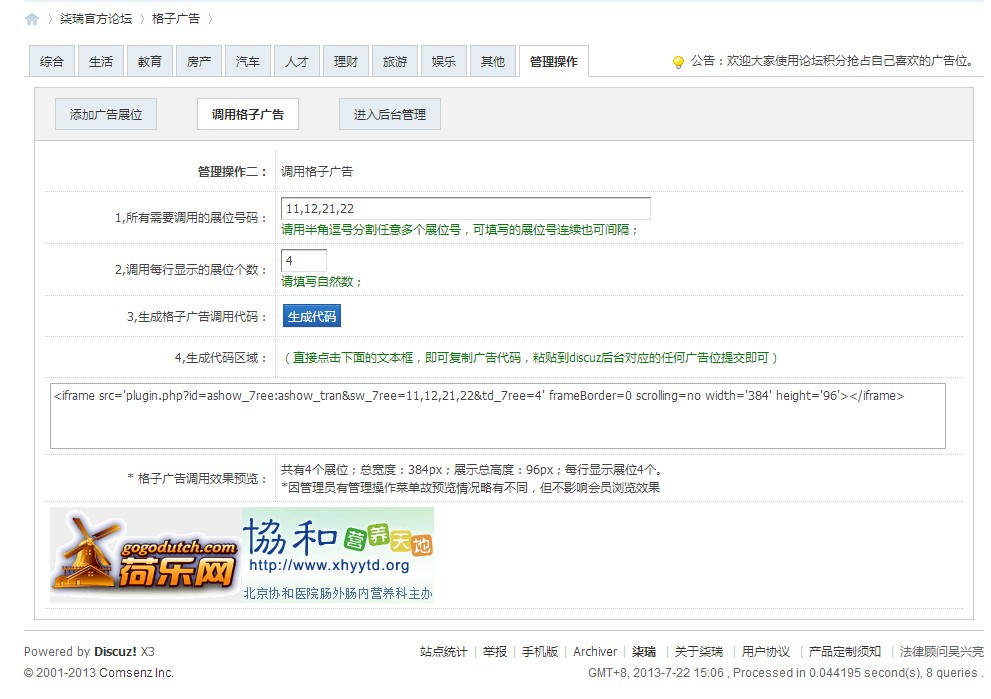Open the 协和营养天地 ad banner

tap(338, 555)
